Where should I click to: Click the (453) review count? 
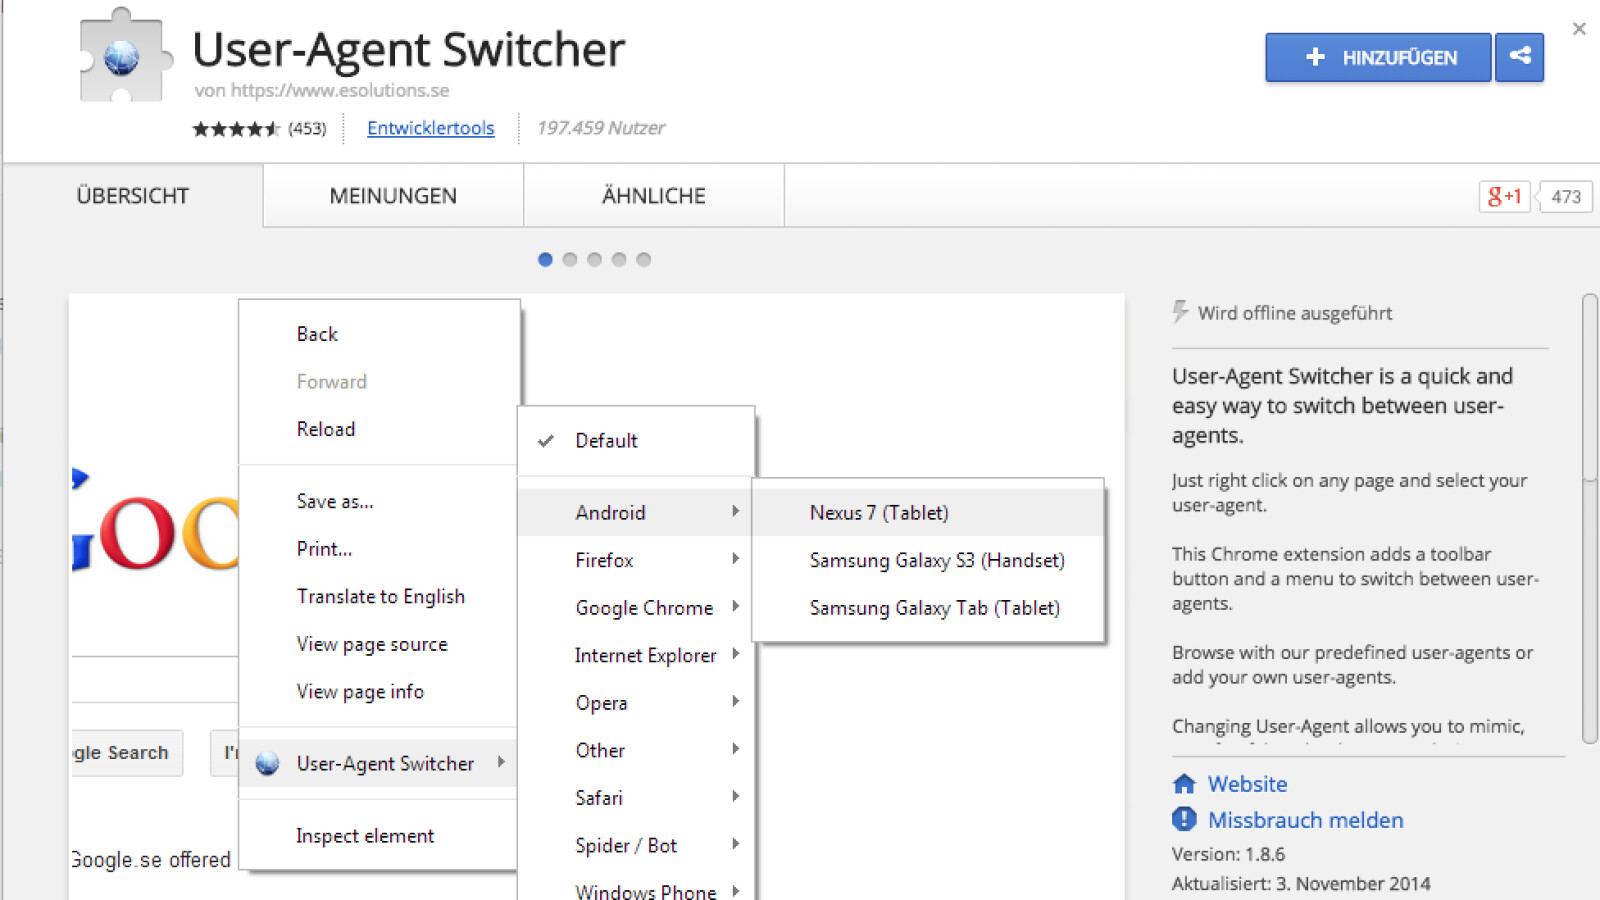pos(307,129)
